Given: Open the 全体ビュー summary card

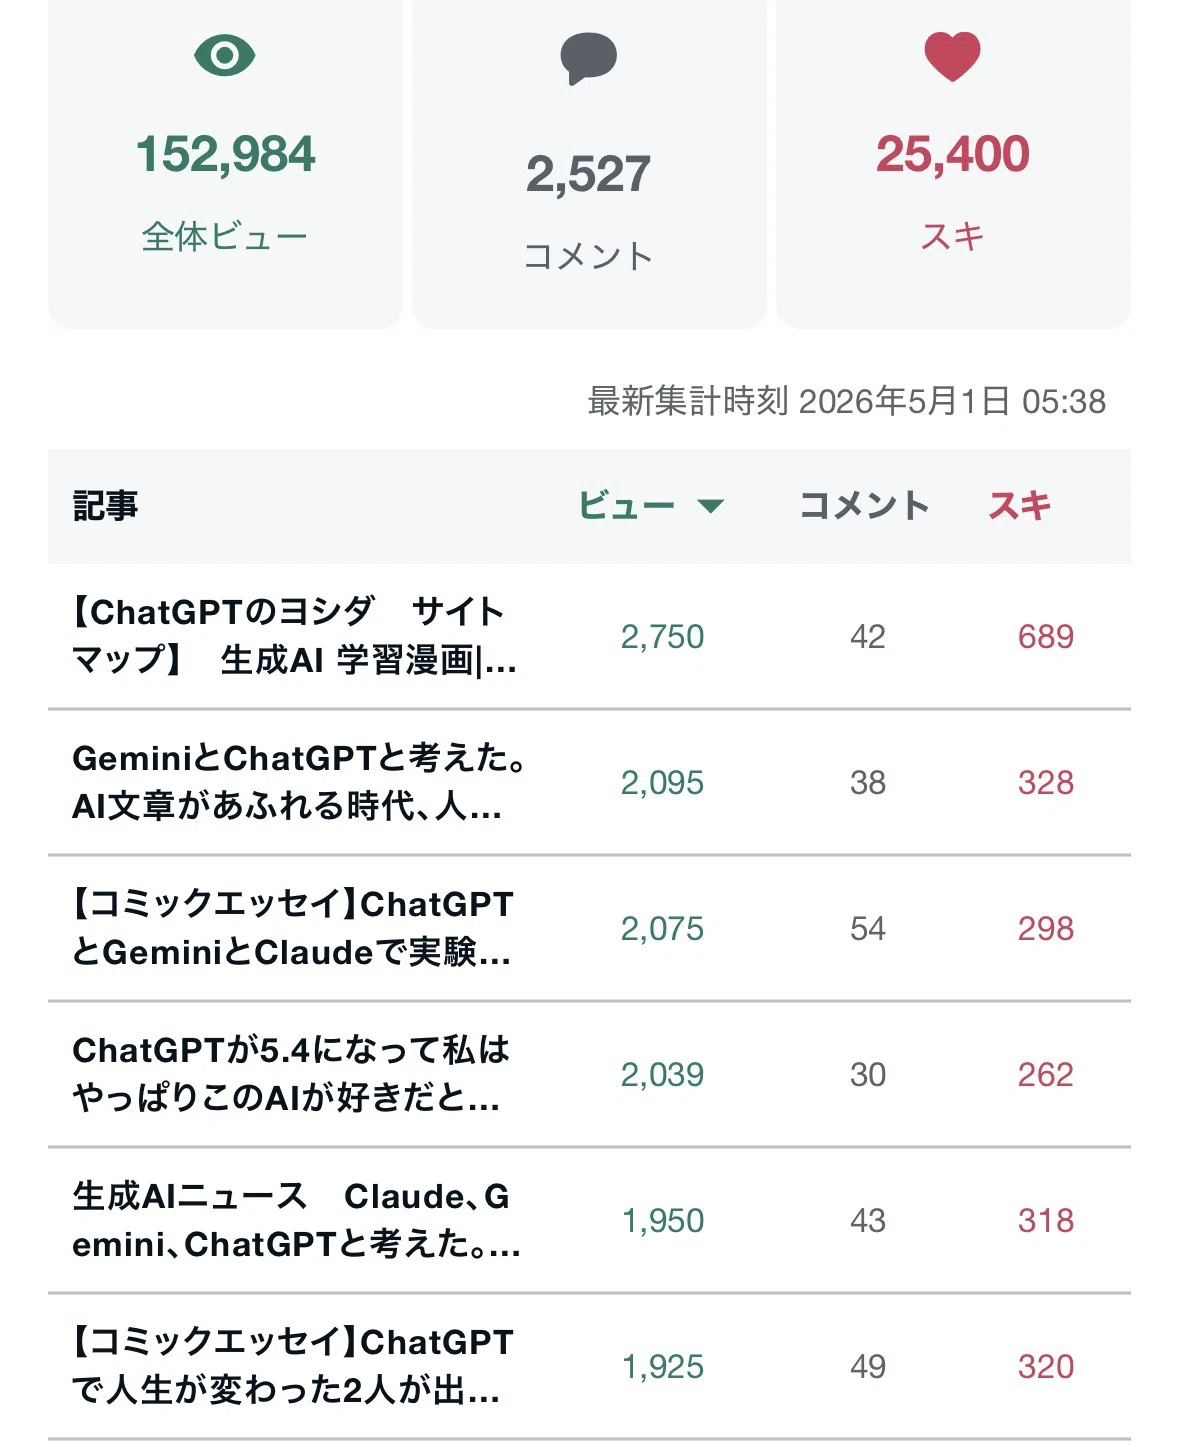Looking at the screenshot, I should (225, 164).
